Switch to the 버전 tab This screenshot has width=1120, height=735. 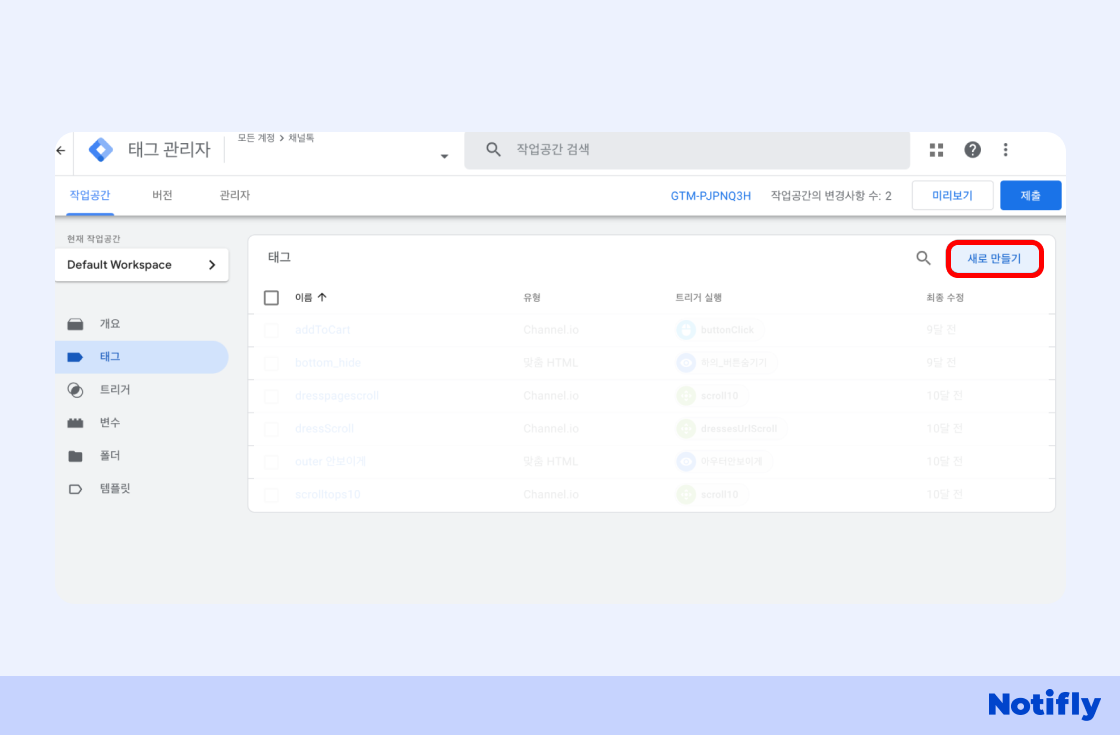(x=162, y=195)
